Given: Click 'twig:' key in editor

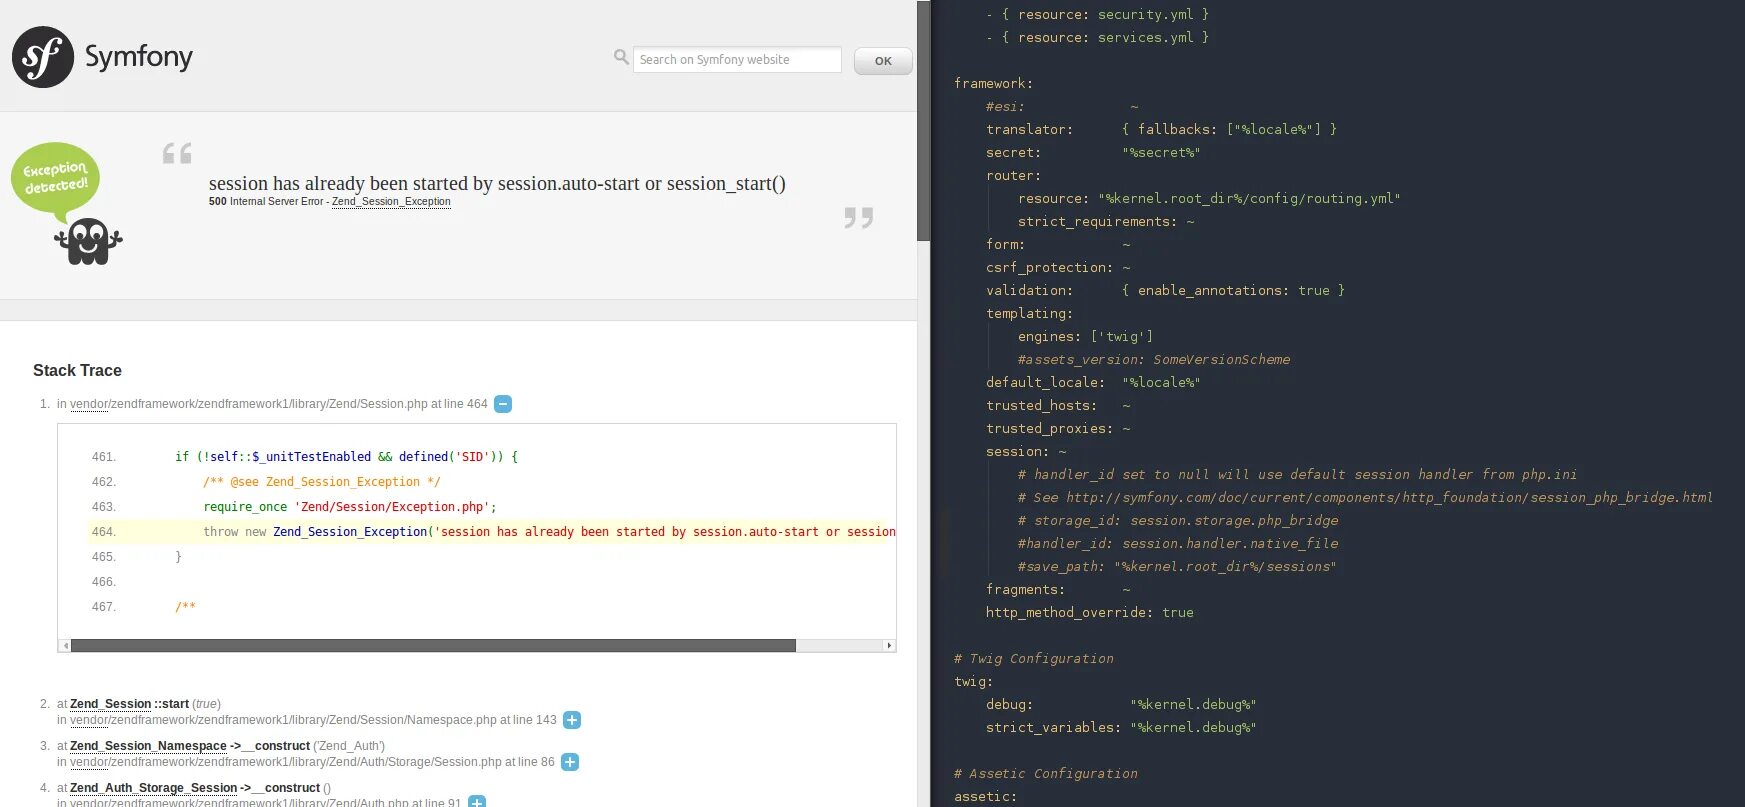Looking at the screenshot, I should pyautogui.click(x=973, y=682).
